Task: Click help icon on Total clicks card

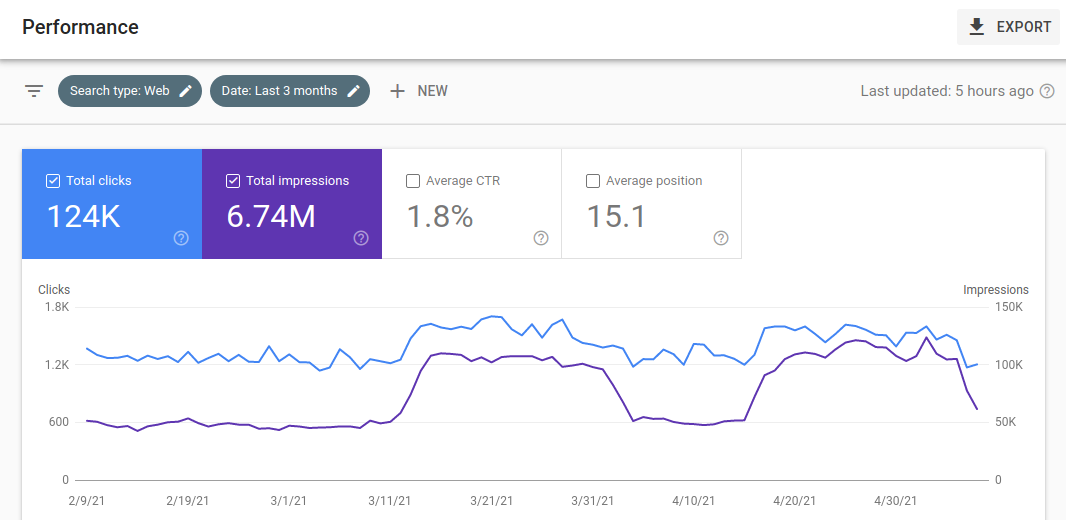Action: pos(181,238)
